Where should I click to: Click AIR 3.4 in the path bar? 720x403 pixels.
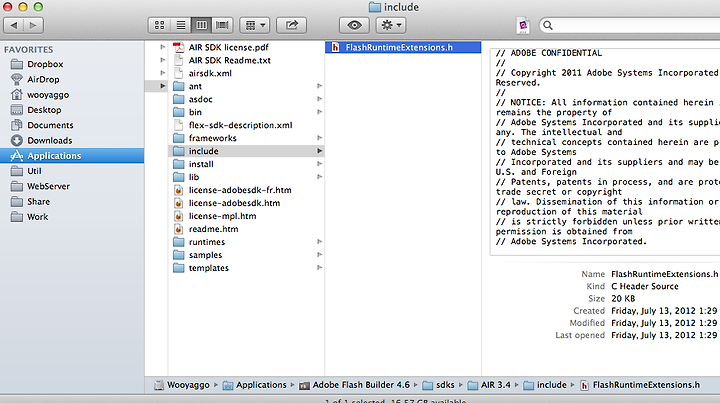coord(489,385)
